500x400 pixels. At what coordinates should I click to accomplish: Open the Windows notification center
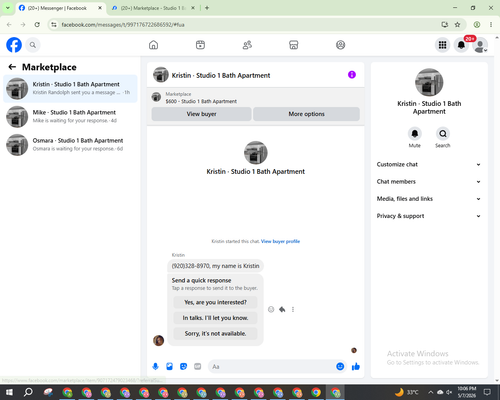point(487,392)
